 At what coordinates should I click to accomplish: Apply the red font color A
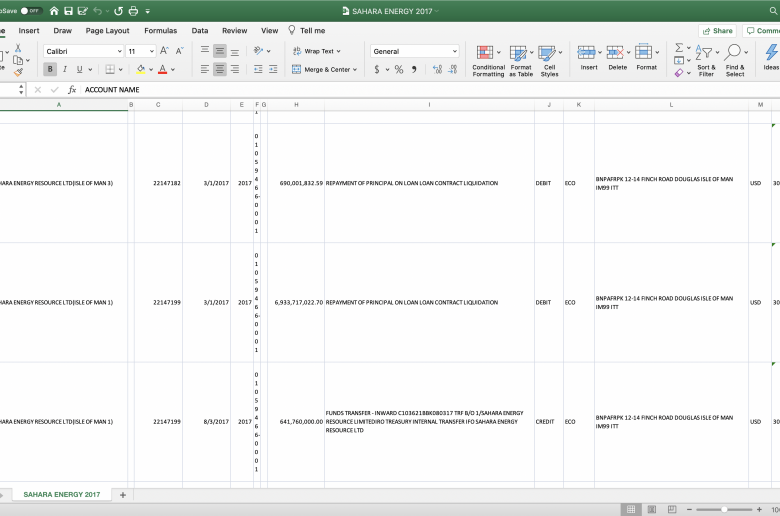(x=163, y=69)
